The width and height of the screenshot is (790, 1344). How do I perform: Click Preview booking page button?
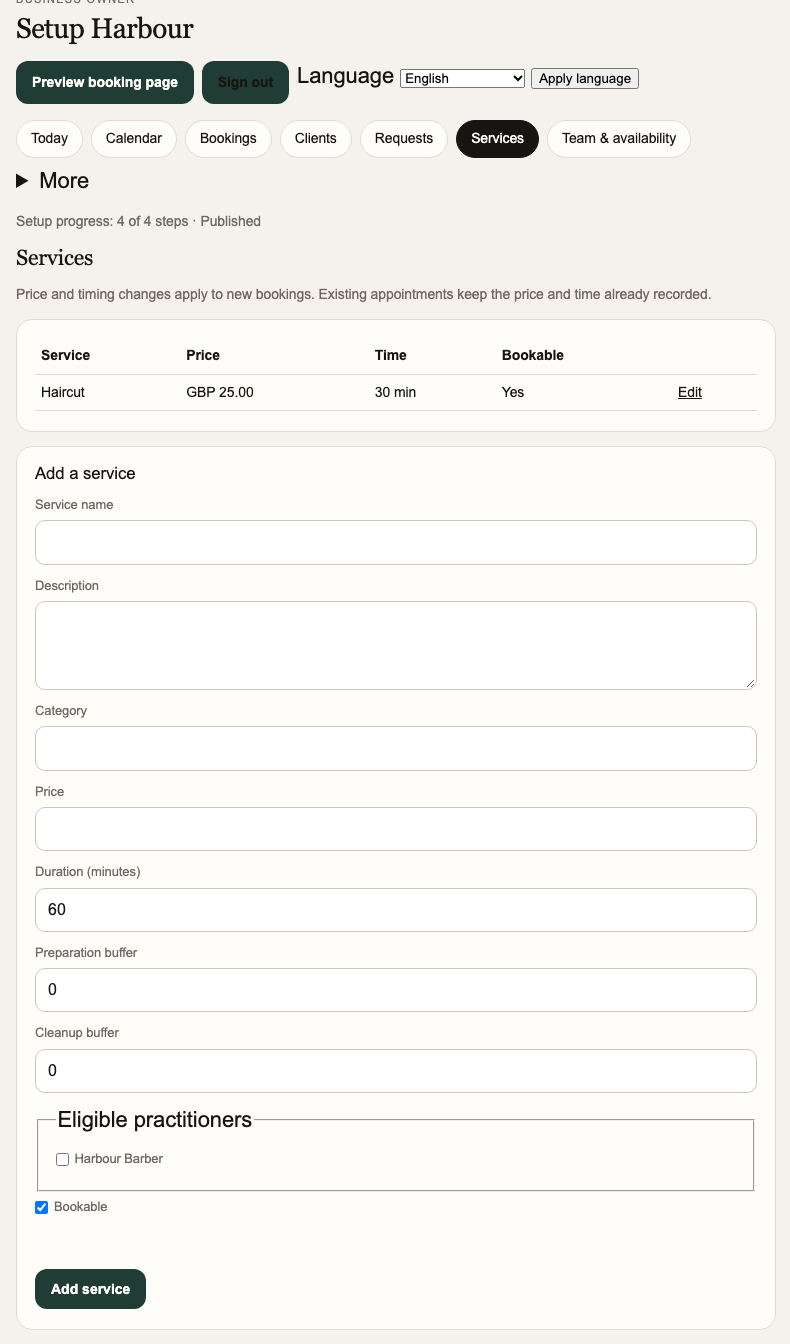click(105, 82)
